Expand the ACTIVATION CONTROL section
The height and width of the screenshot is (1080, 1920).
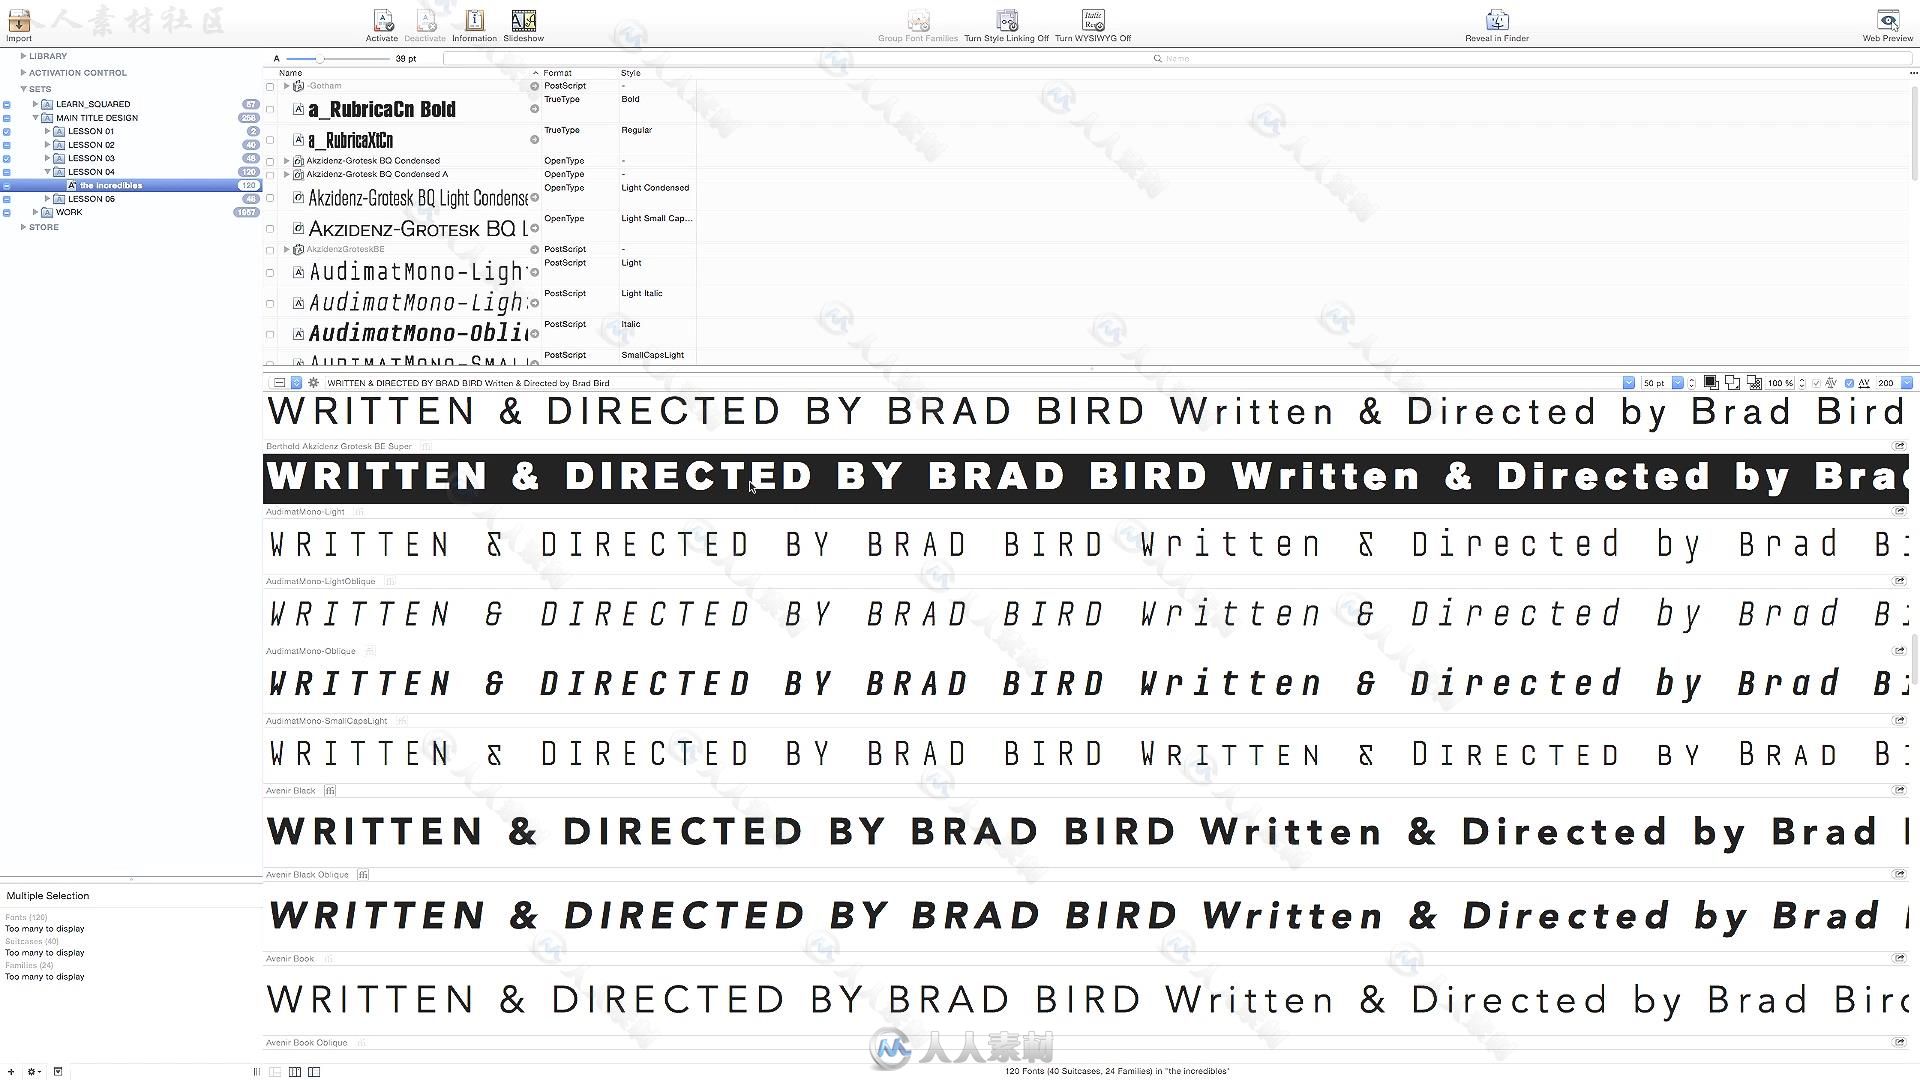(23, 72)
